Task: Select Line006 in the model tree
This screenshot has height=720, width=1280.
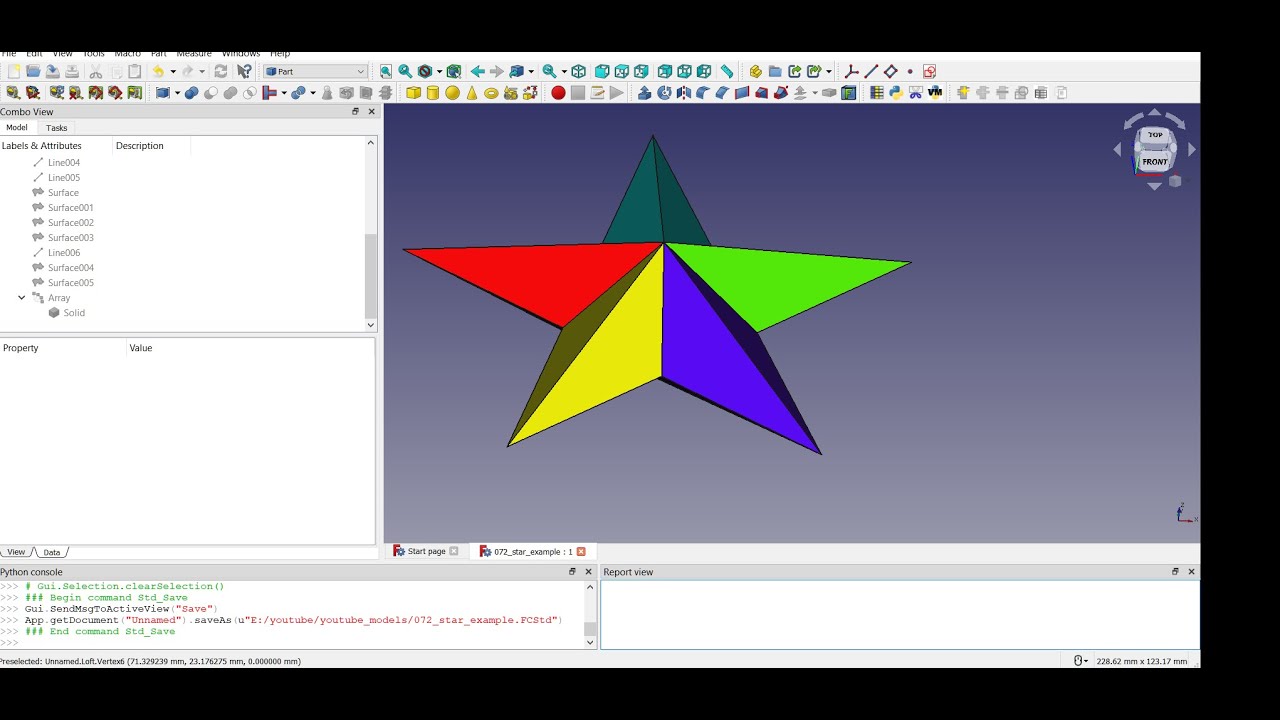Action: click(64, 253)
